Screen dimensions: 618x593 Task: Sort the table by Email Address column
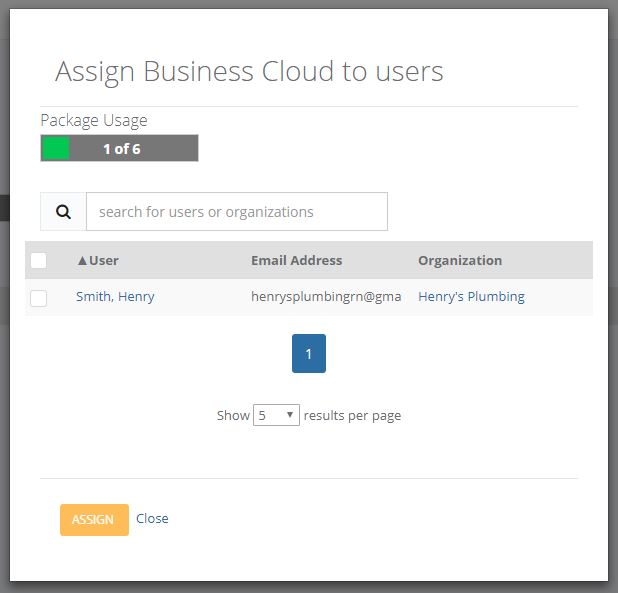click(296, 261)
